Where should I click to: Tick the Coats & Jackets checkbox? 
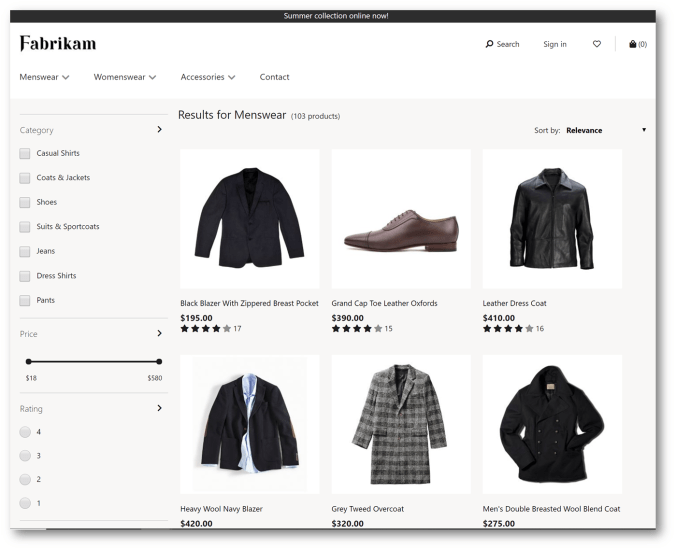25,178
